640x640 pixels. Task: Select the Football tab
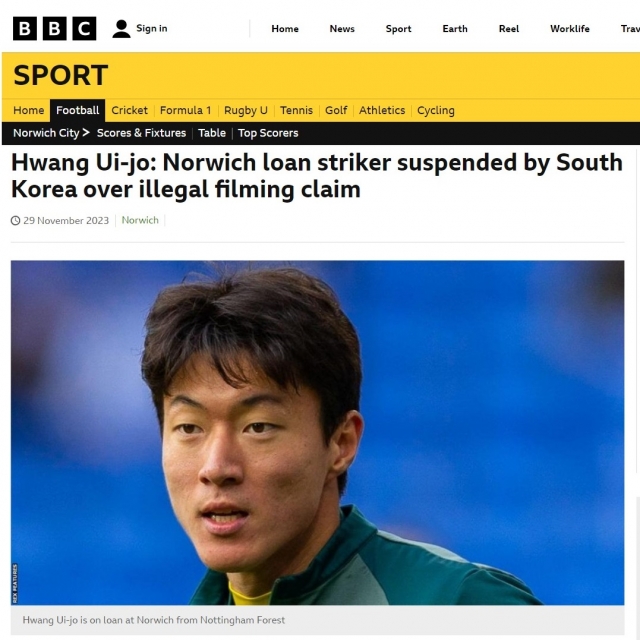(78, 110)
